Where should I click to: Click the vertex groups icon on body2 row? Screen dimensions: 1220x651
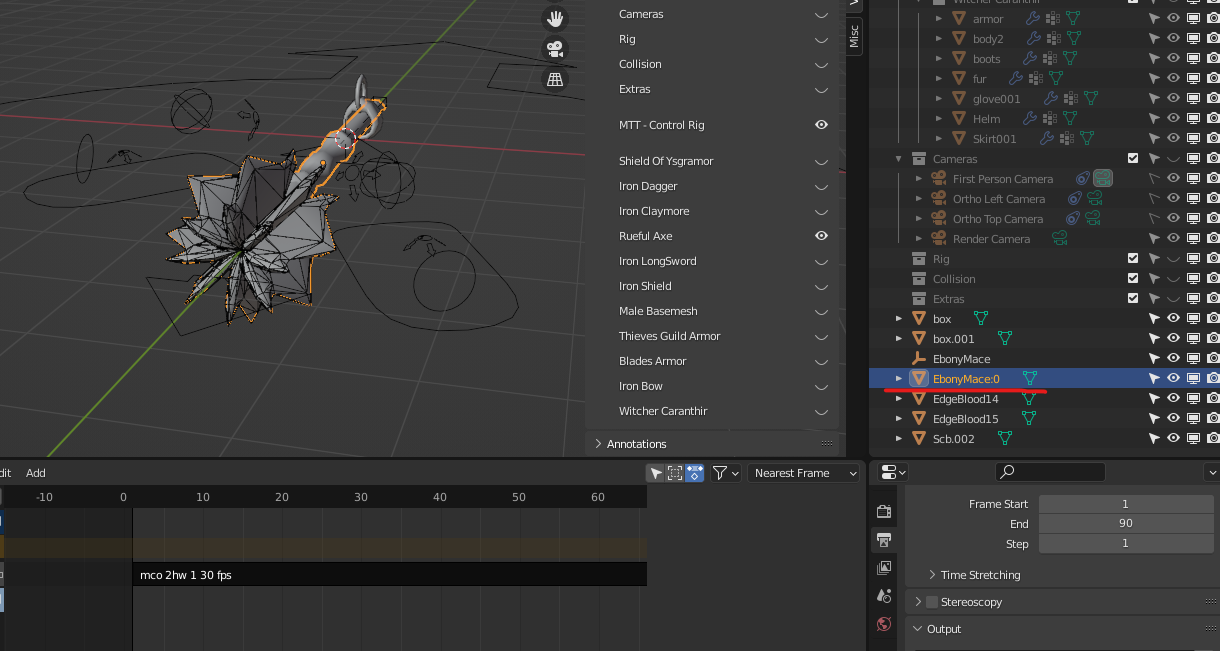coord(1053,39)
